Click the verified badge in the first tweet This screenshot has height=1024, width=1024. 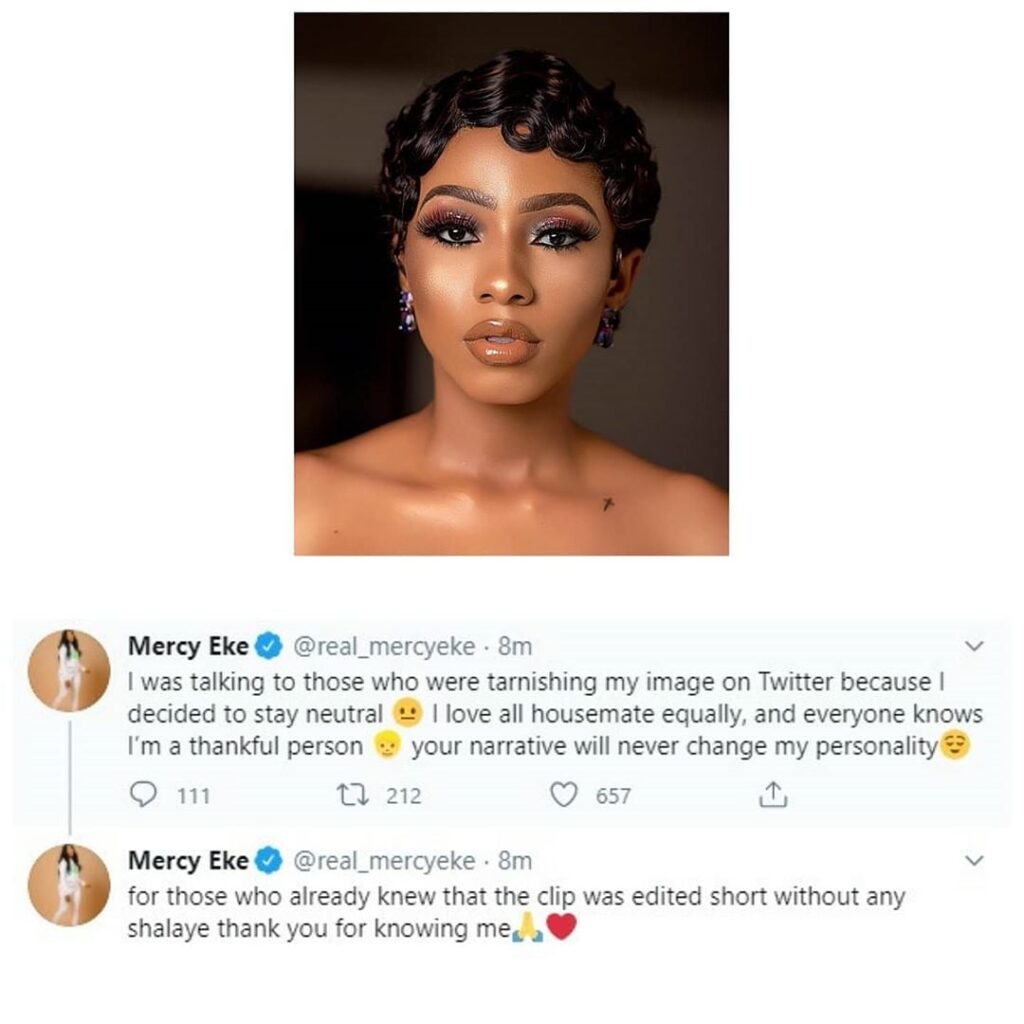tap(268, 647)
